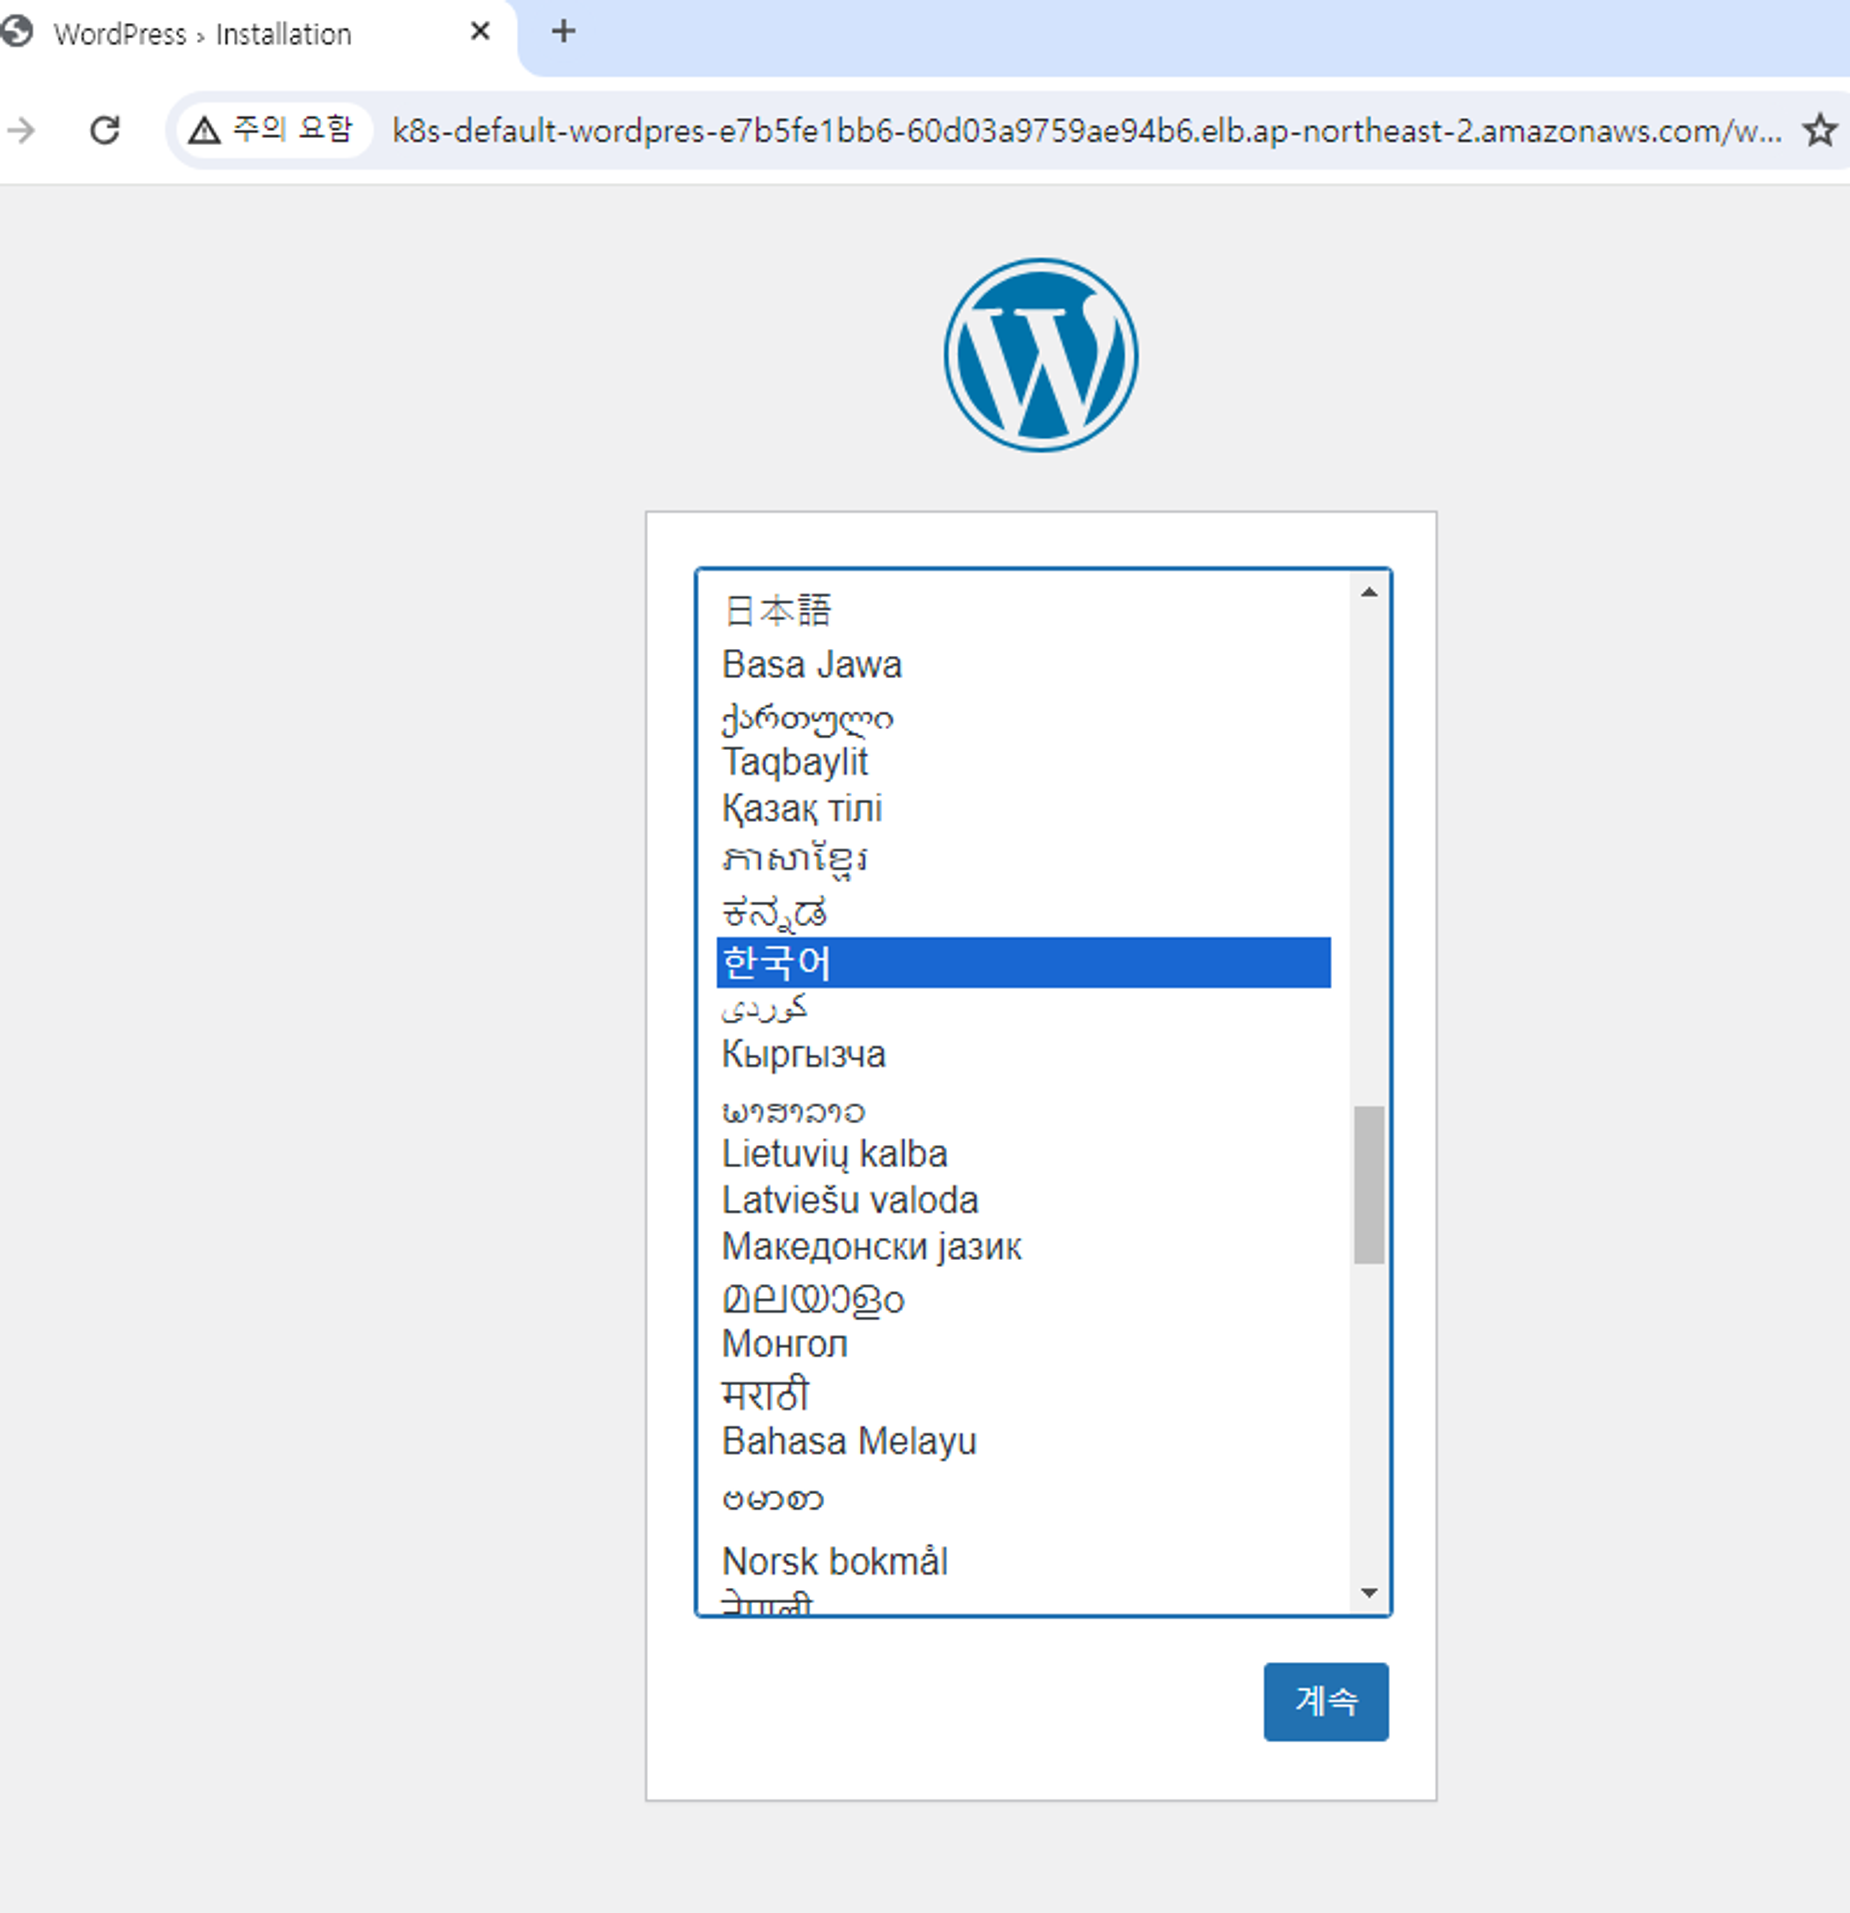The height and width of the screenshot is (1913, 1850).
Task: Click the address bar URL
Action: tap(1086, 131)
